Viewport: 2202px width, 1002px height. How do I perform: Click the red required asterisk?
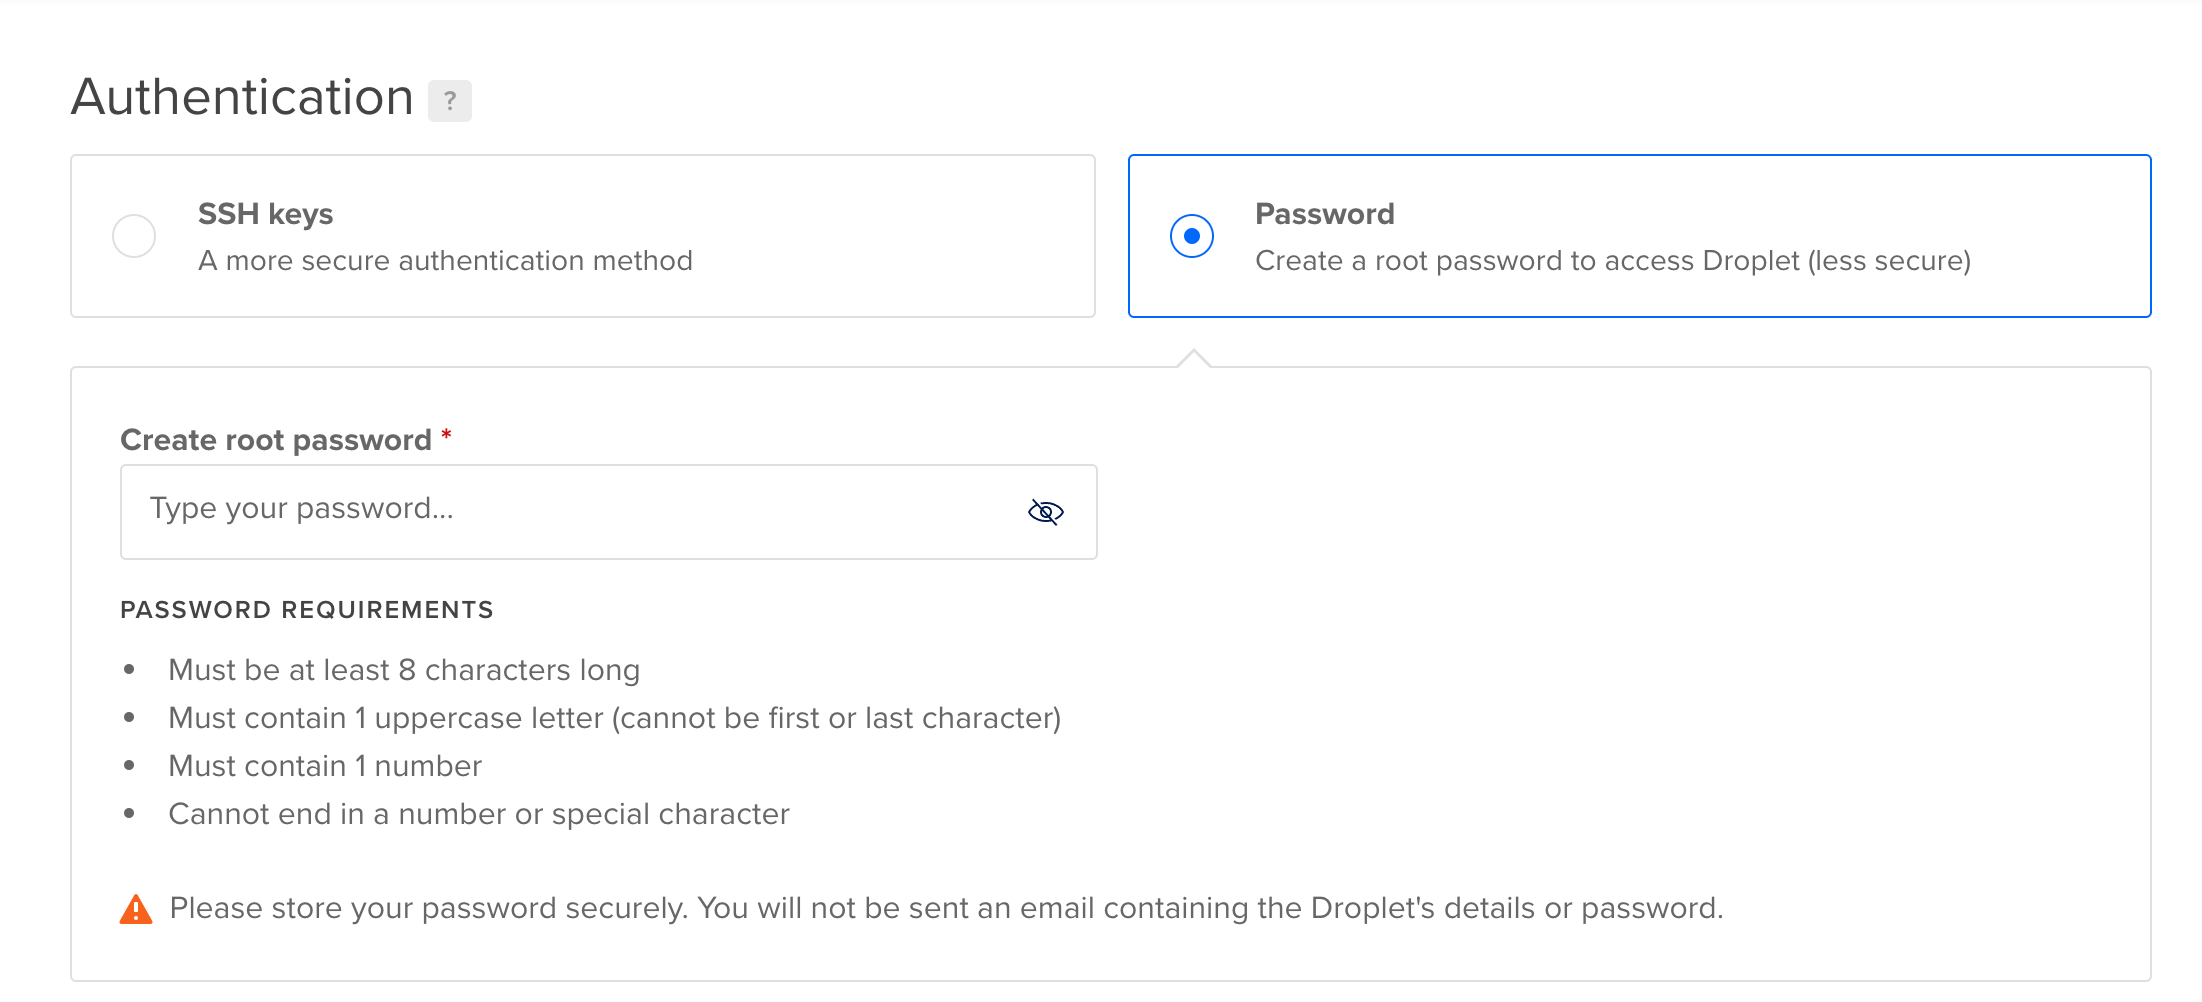point(446,434)
